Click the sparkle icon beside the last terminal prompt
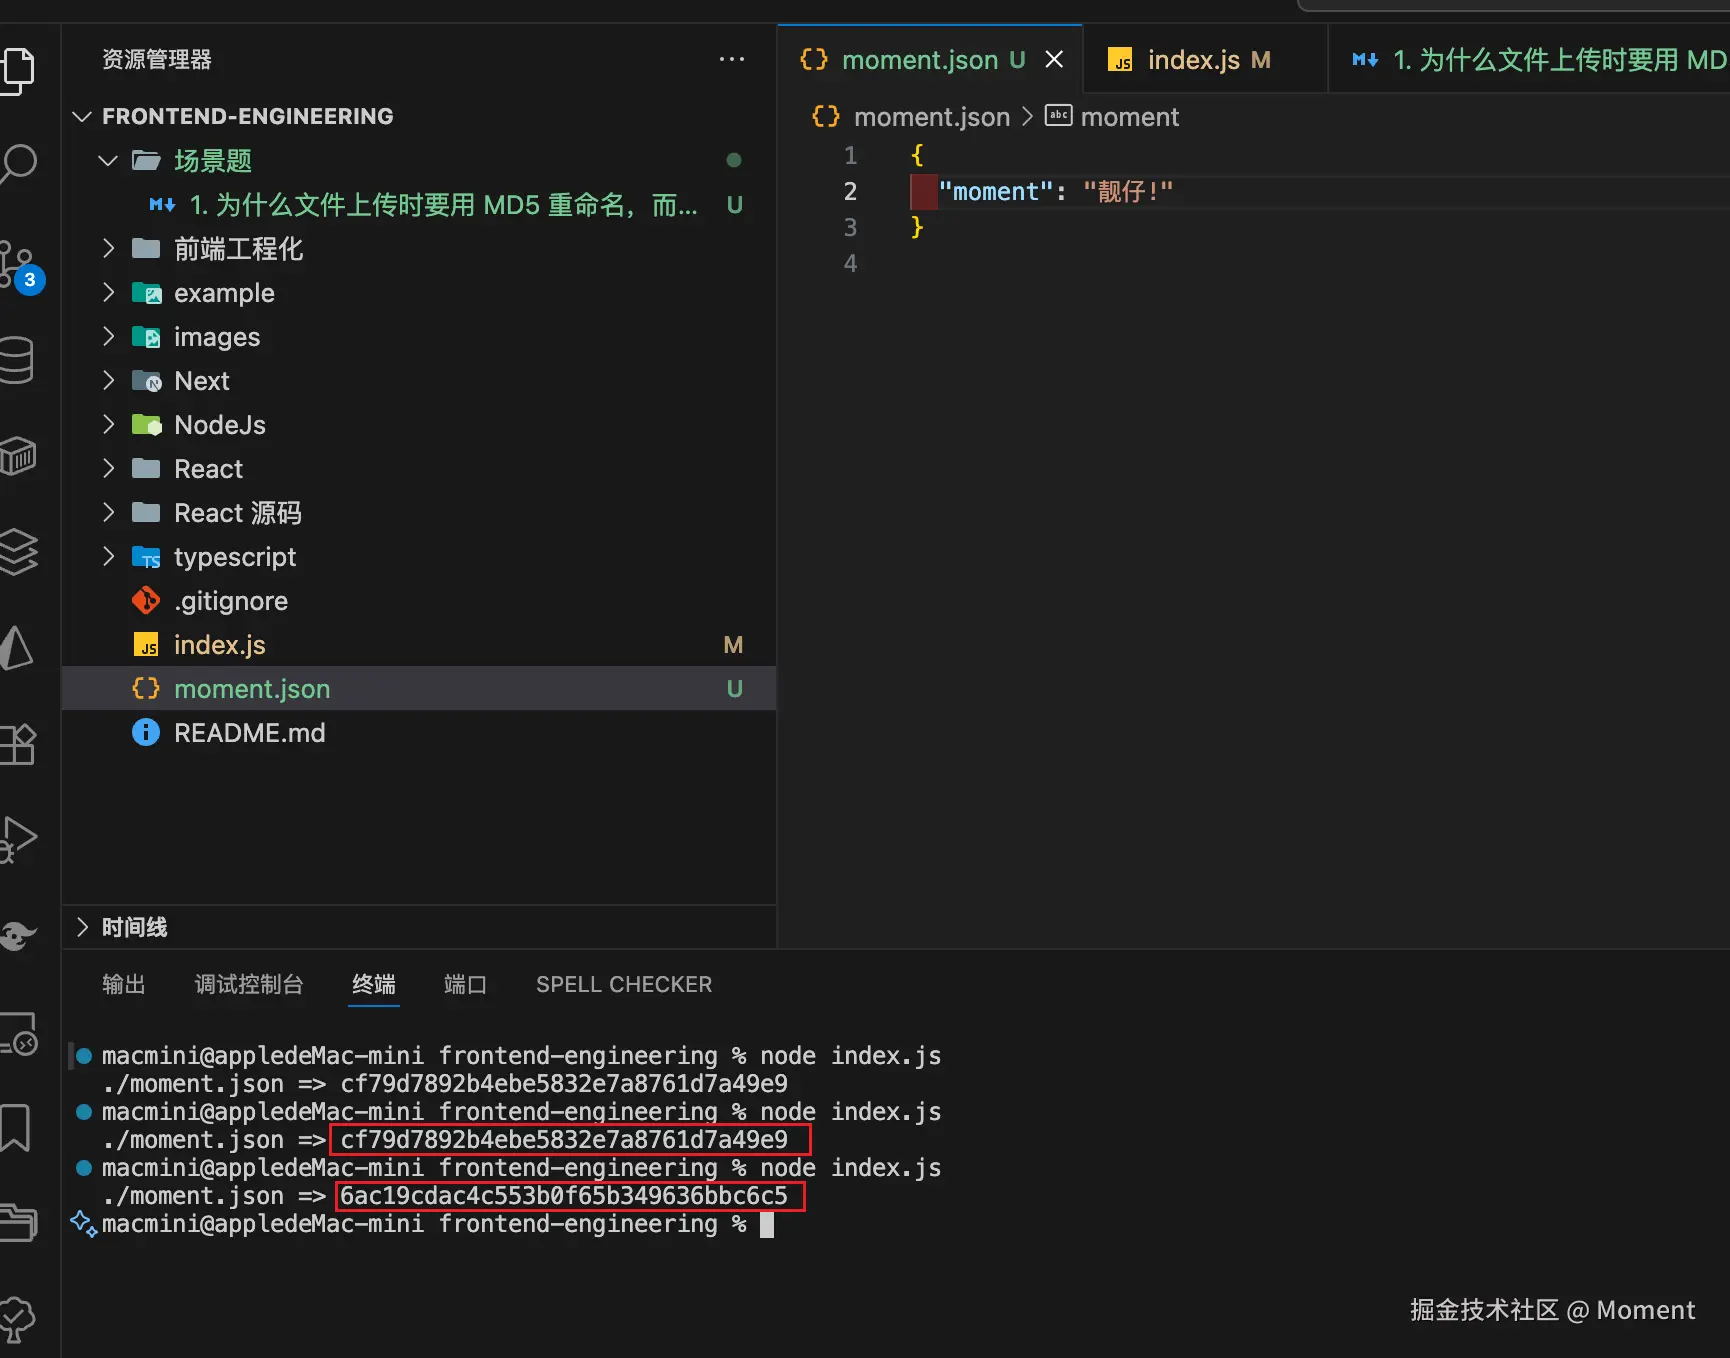Image resolution: width=1730 pixels, height=1358 pixels. click(83, 1224)
